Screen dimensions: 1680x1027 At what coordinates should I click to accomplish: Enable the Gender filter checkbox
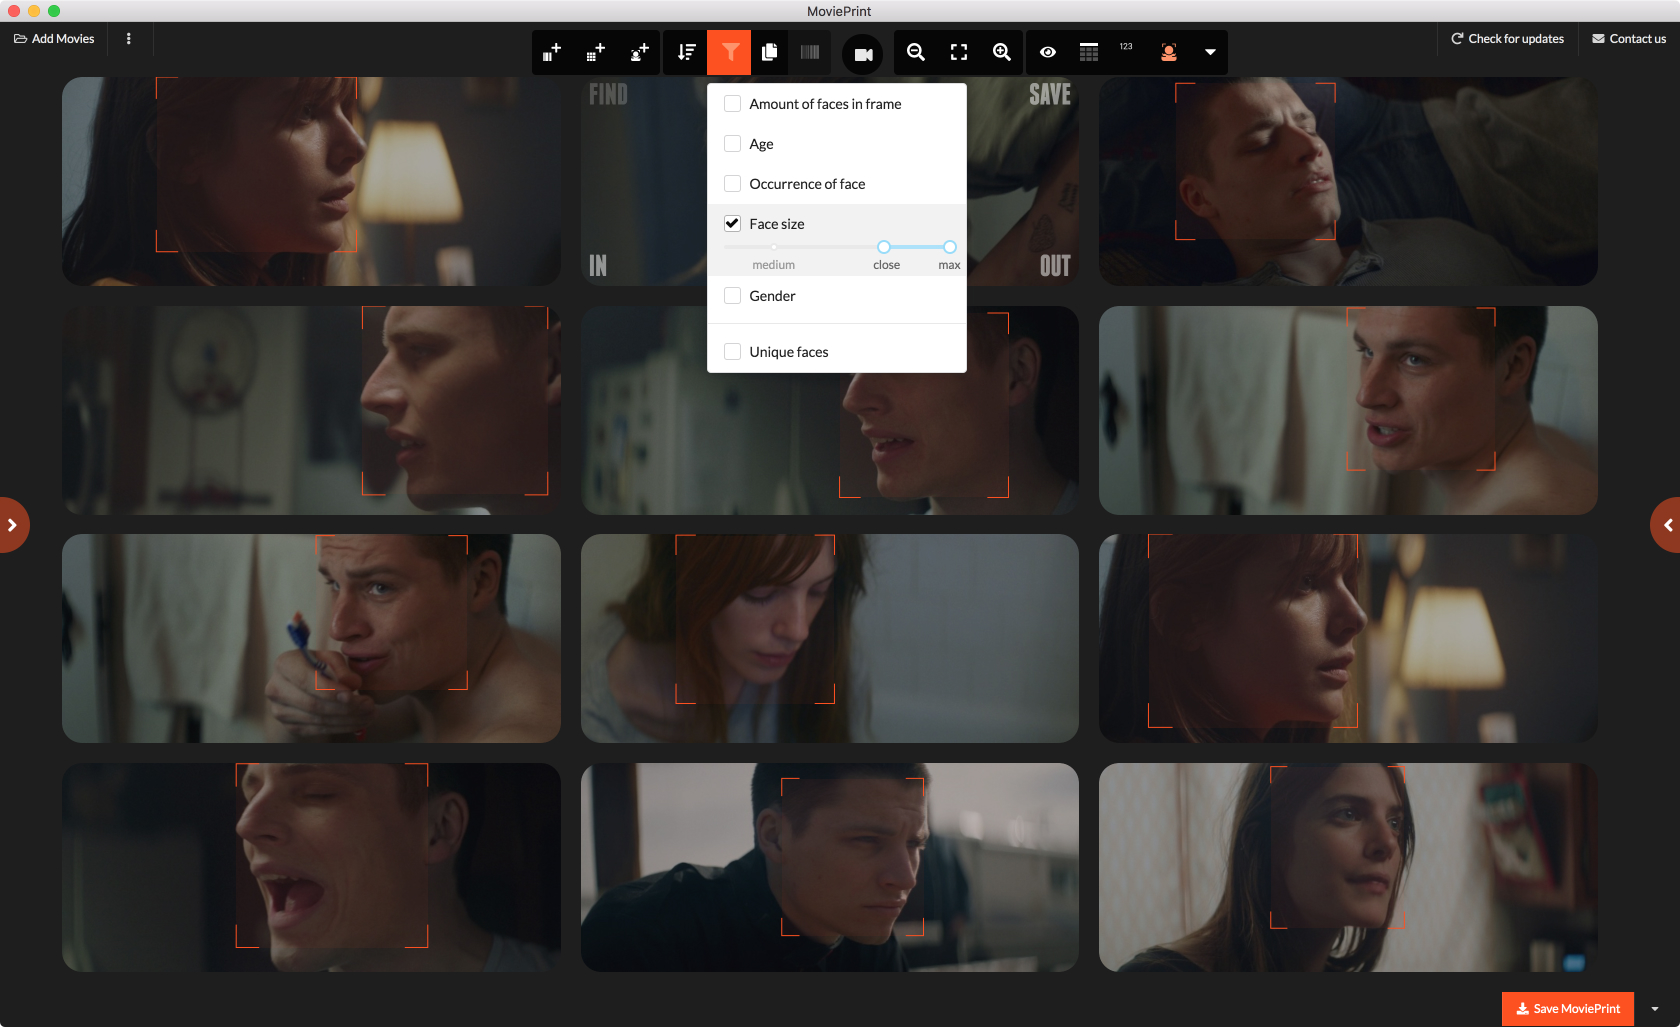[732, 295]
